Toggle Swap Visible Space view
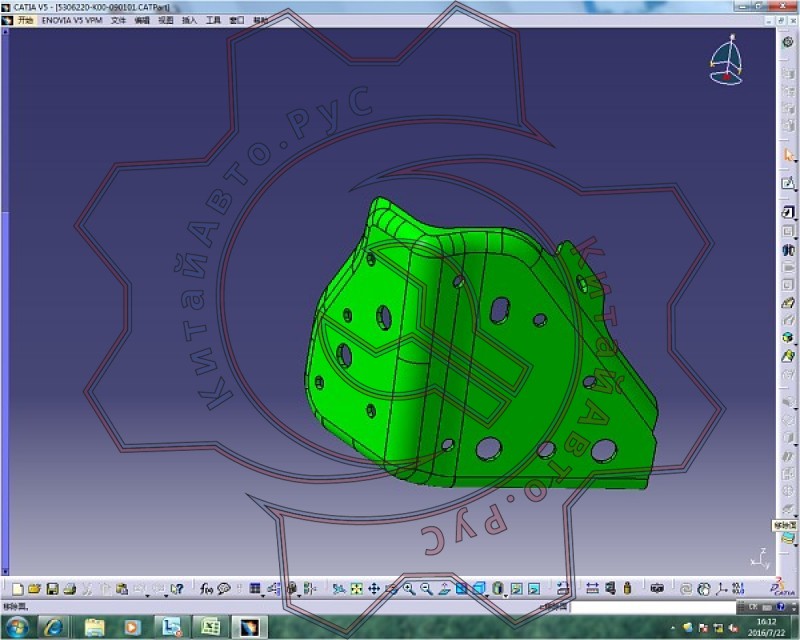The height and width of the screenshot is (640, 800). pos(534,589)
